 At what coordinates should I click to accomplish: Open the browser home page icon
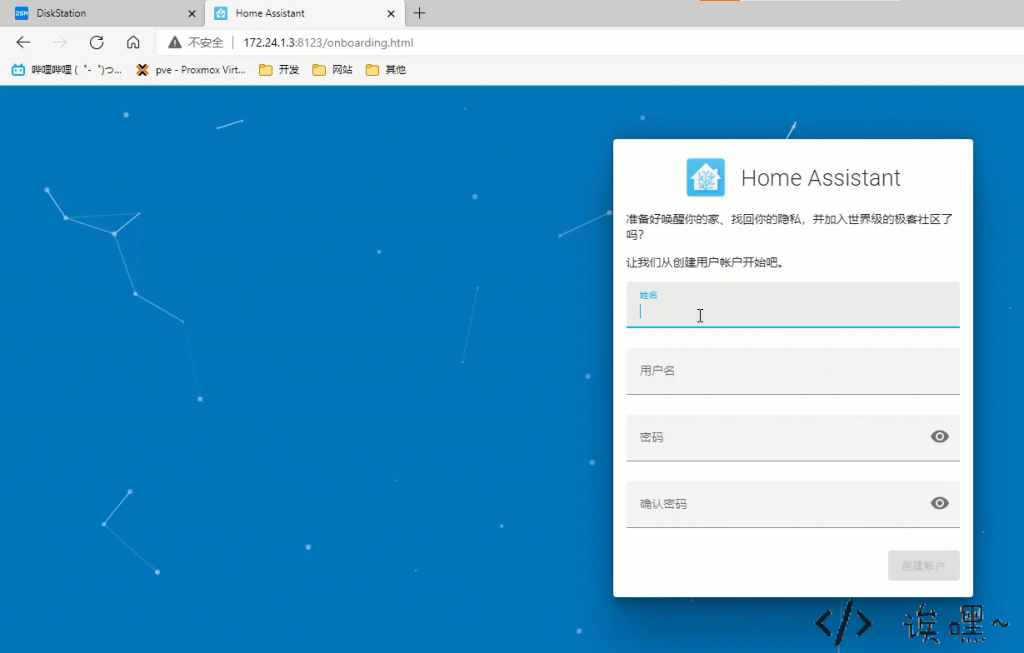coord(133,42)
